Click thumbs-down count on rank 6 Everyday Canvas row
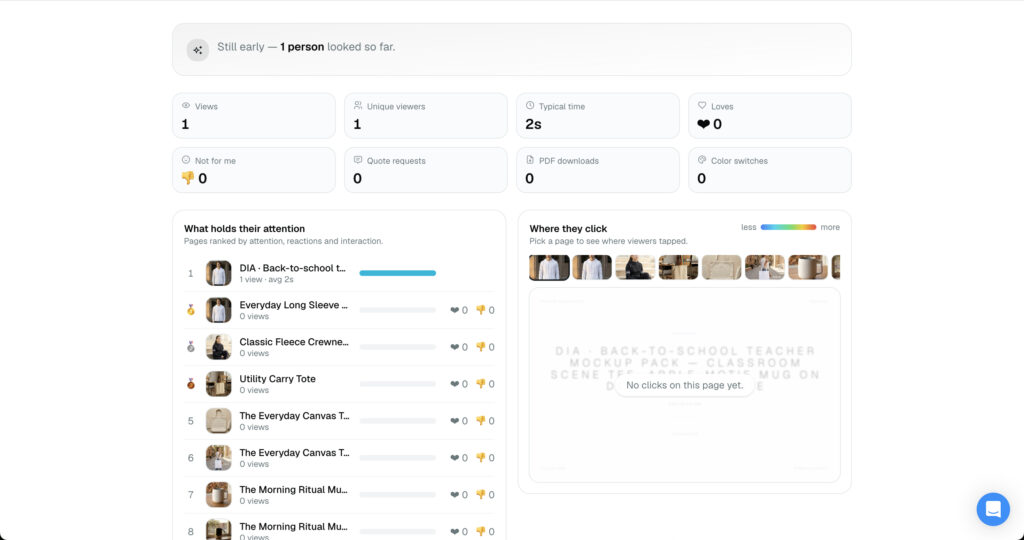1024x540 pixels. point(485,458)
